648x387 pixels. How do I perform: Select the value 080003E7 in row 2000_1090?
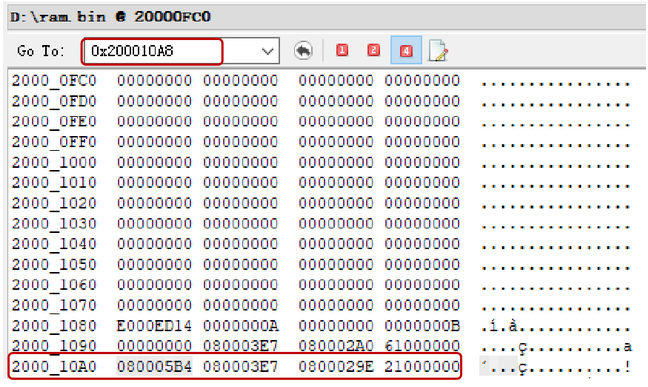241,346
